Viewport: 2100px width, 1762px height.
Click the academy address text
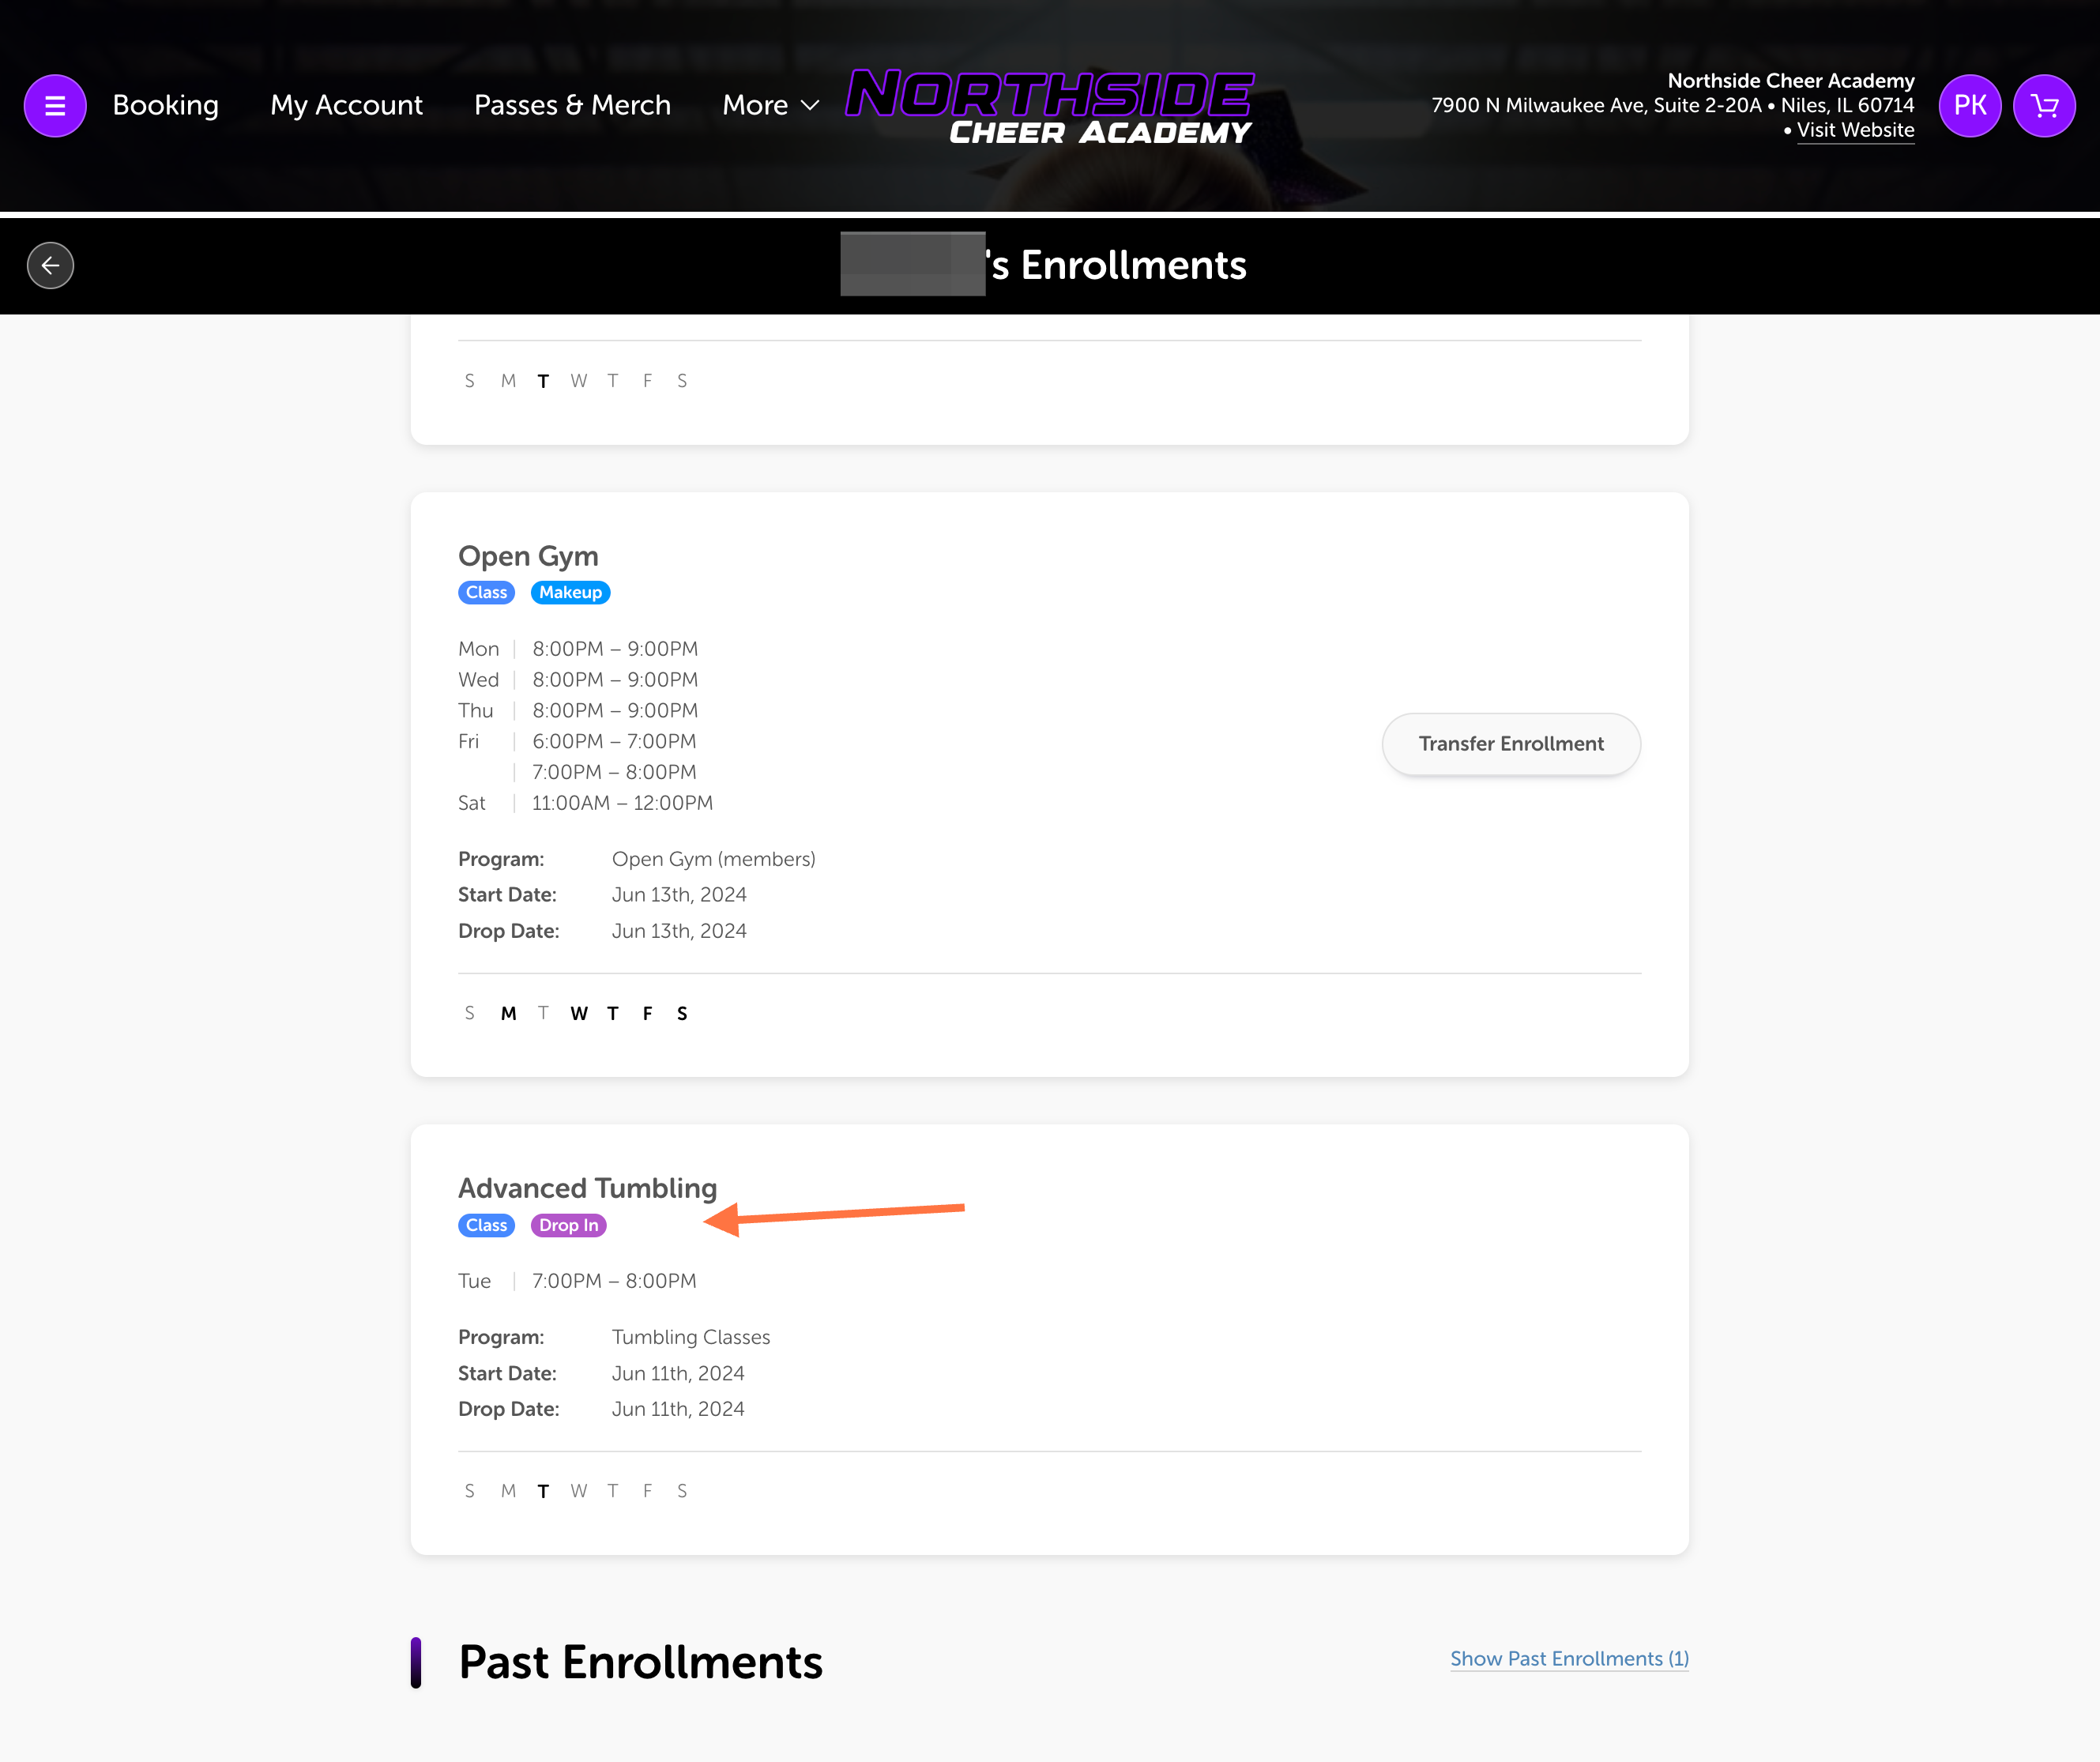tap(1672, 105)
